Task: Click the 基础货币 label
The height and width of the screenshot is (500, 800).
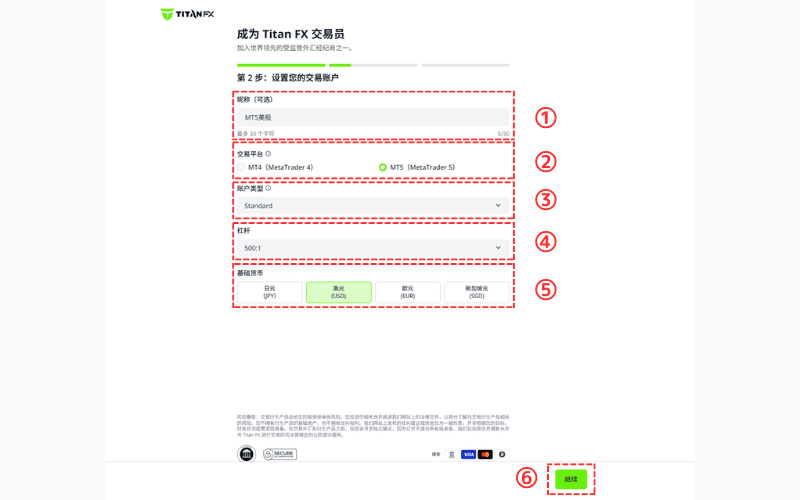Action: (250, 273)
